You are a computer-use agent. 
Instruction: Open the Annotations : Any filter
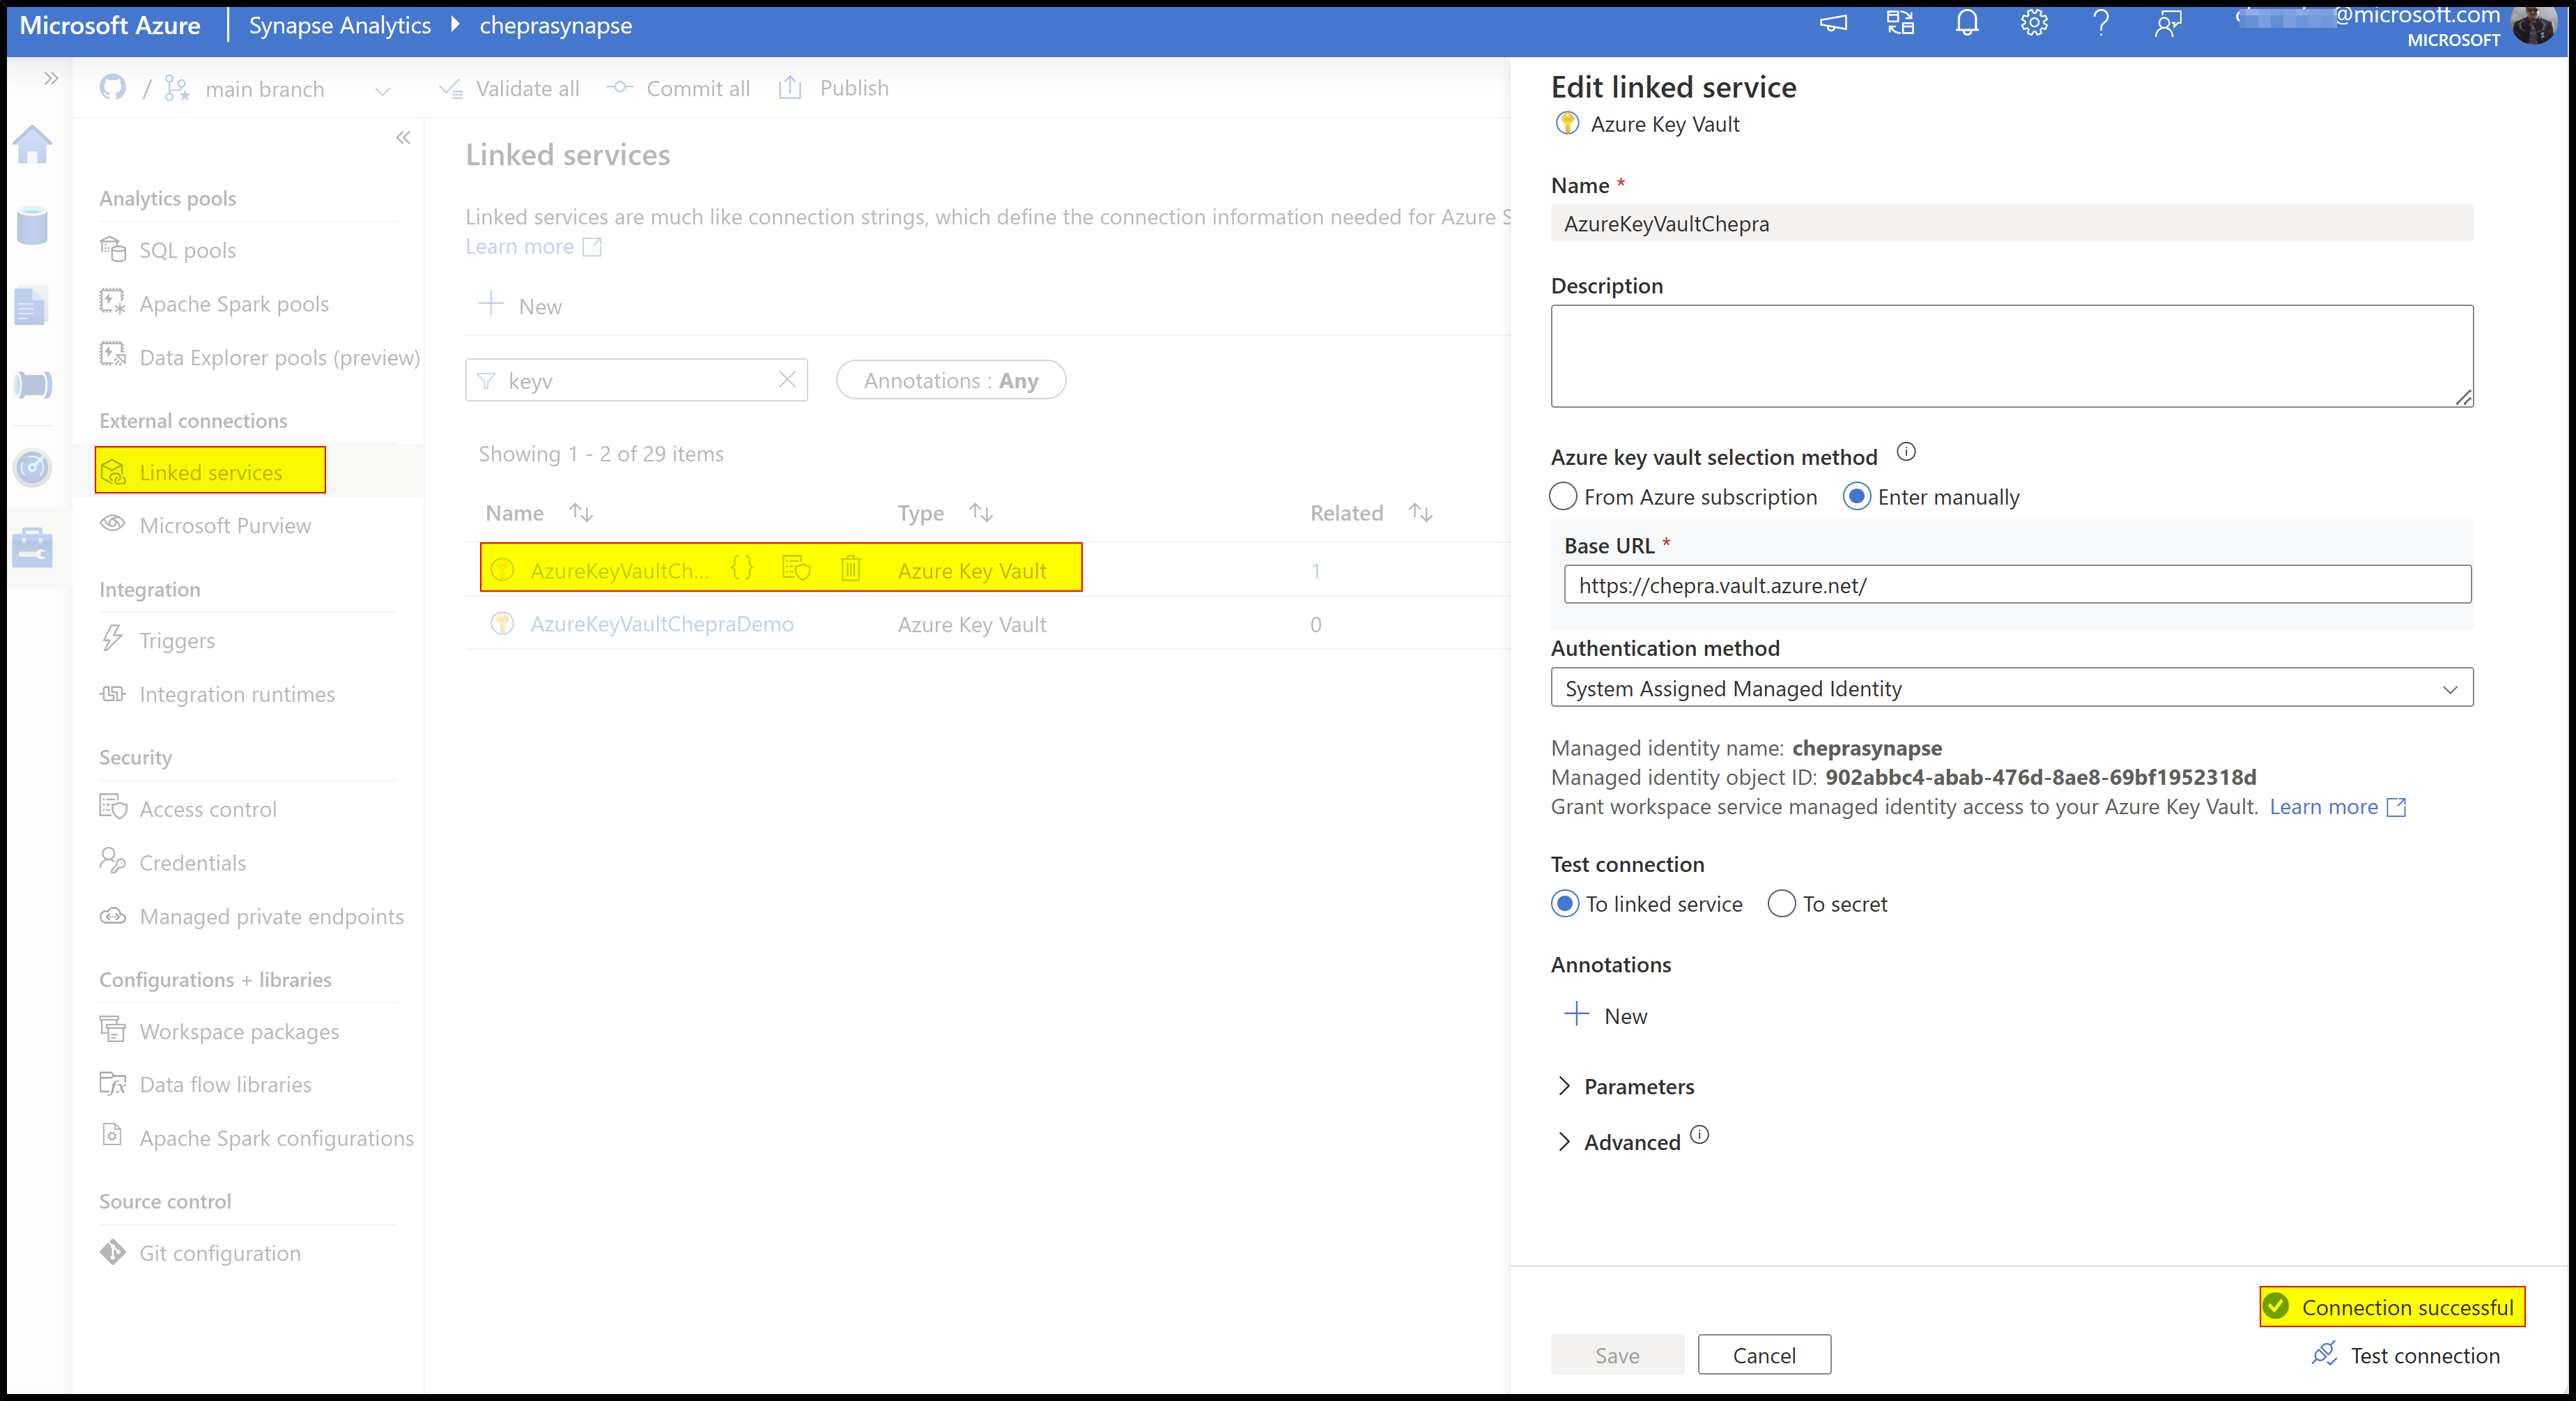coord(951,380)
